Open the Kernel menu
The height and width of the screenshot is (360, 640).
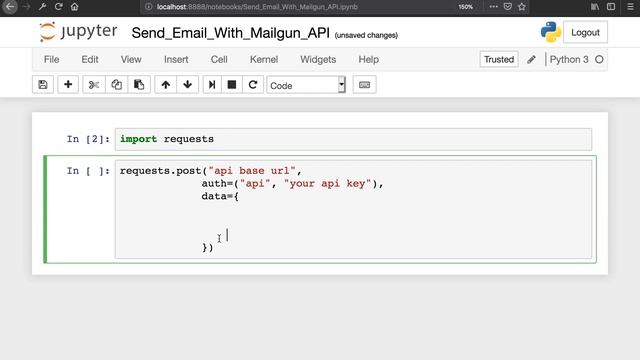tap(264, 60)
